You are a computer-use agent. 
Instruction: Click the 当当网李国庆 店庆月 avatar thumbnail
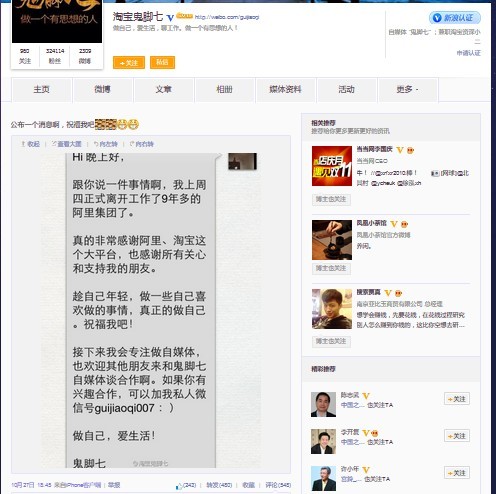point(332,166)
